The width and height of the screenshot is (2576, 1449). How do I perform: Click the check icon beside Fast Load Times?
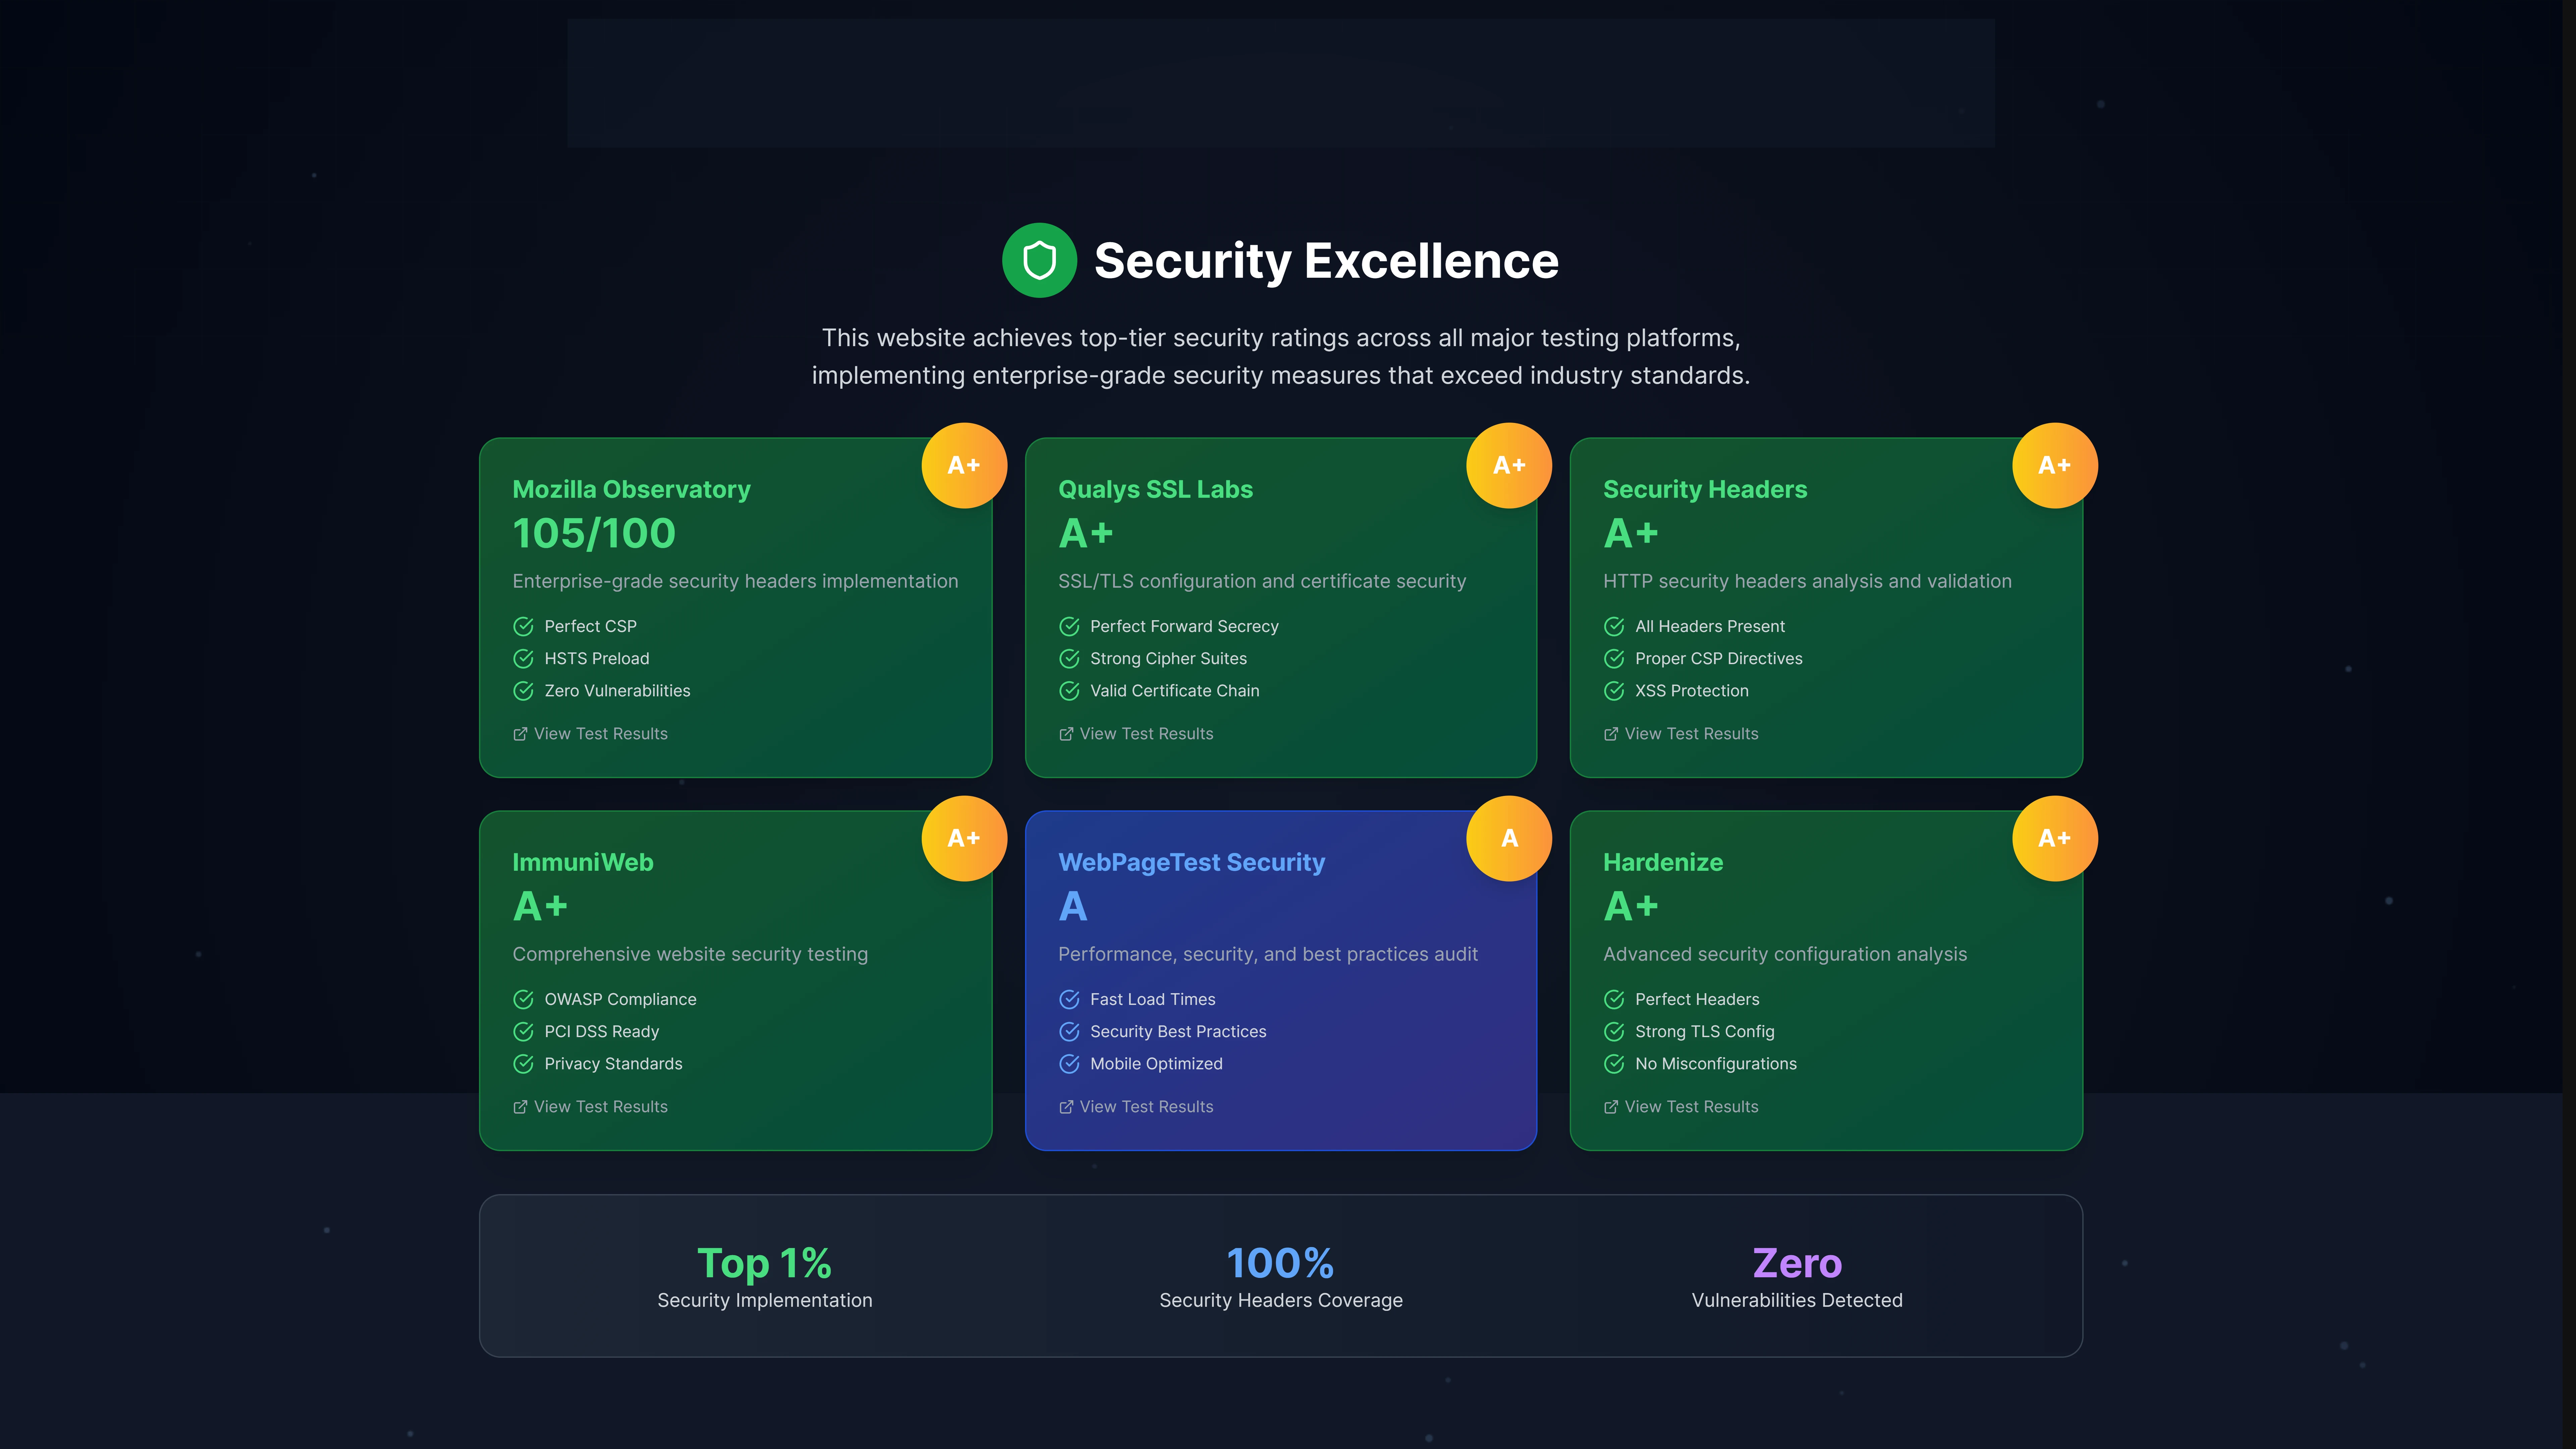[1069, 999]
